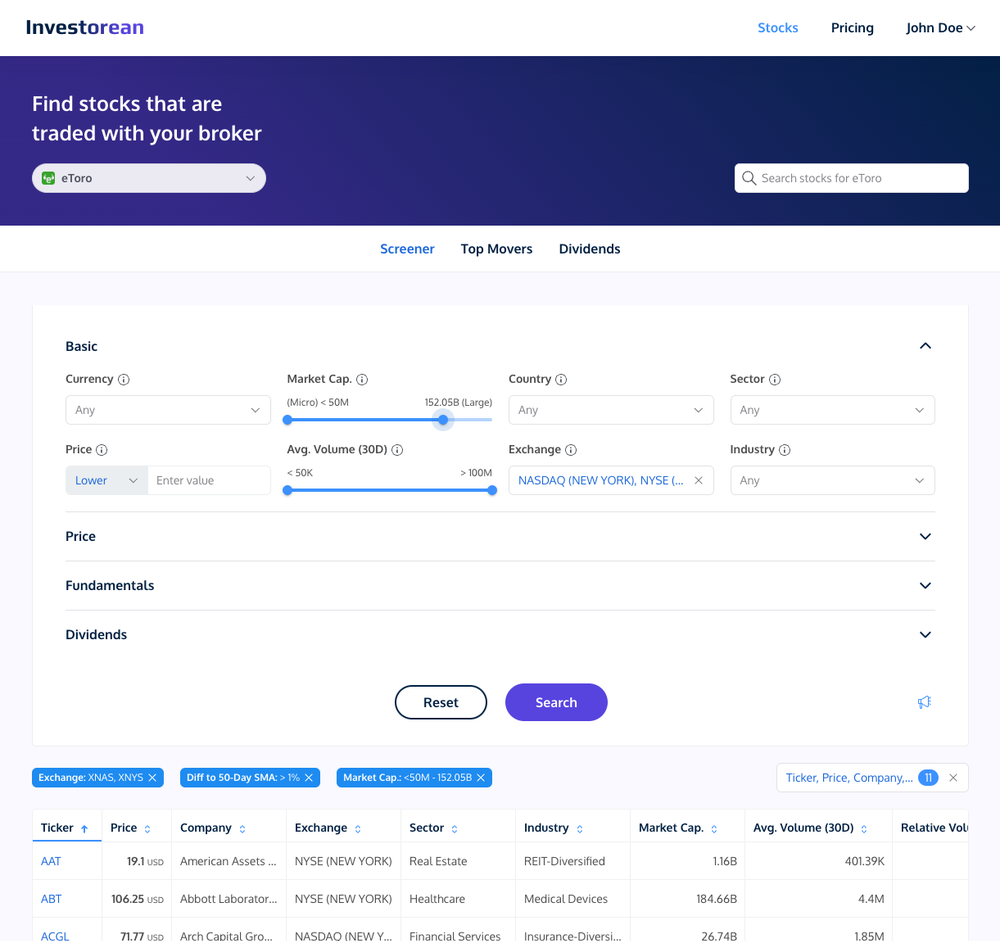Open the Country dropdown
The image size is (1000, 941).
pyautogui.click(x=610, y=410)
